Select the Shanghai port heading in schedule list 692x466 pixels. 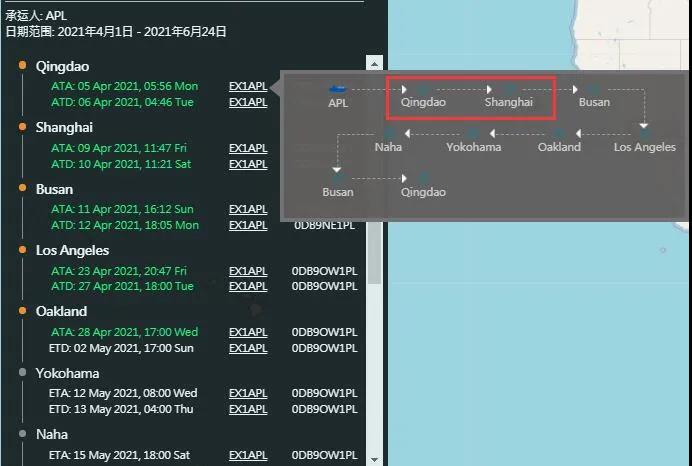tap(64, 127)
